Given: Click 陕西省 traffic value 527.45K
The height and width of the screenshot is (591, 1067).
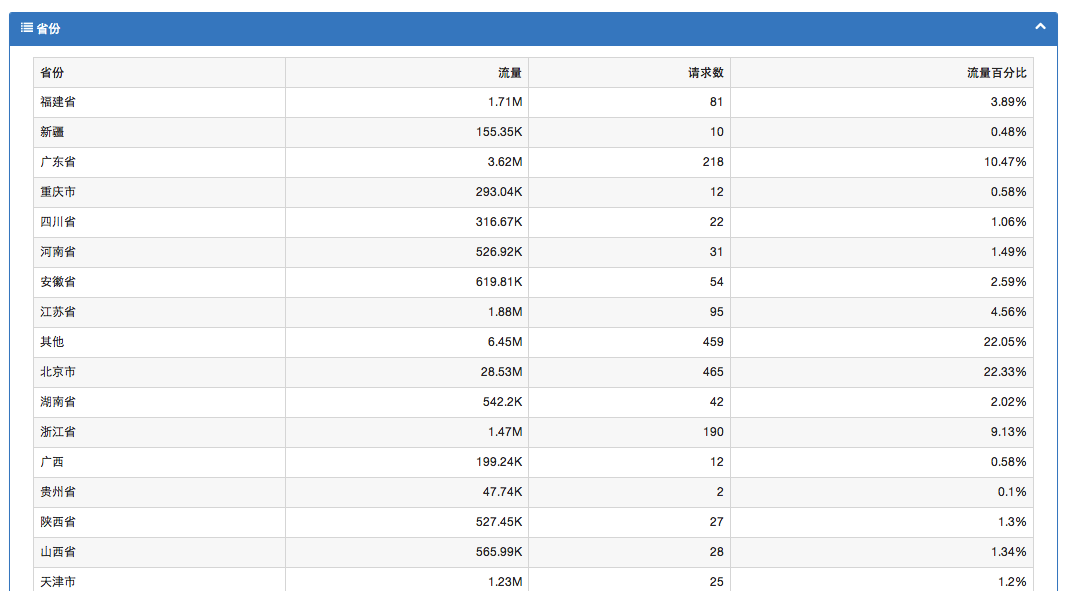Looking at the screenshot, I should pos(499,522).
